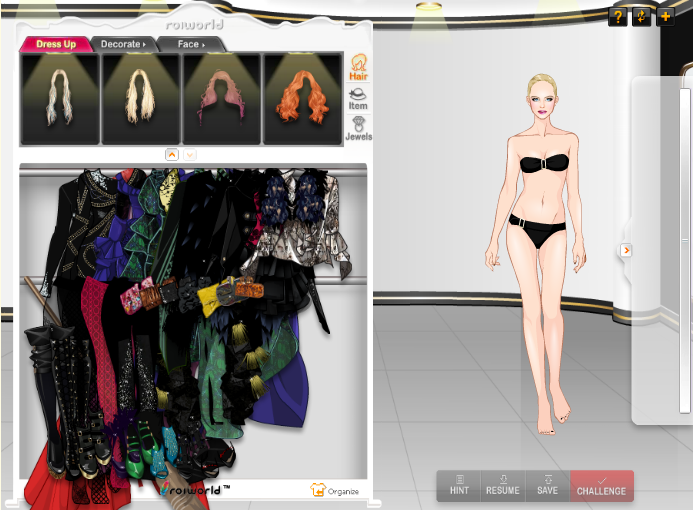Open the Hair category
This screenshot has width=693, height=510.
[358, 67]
